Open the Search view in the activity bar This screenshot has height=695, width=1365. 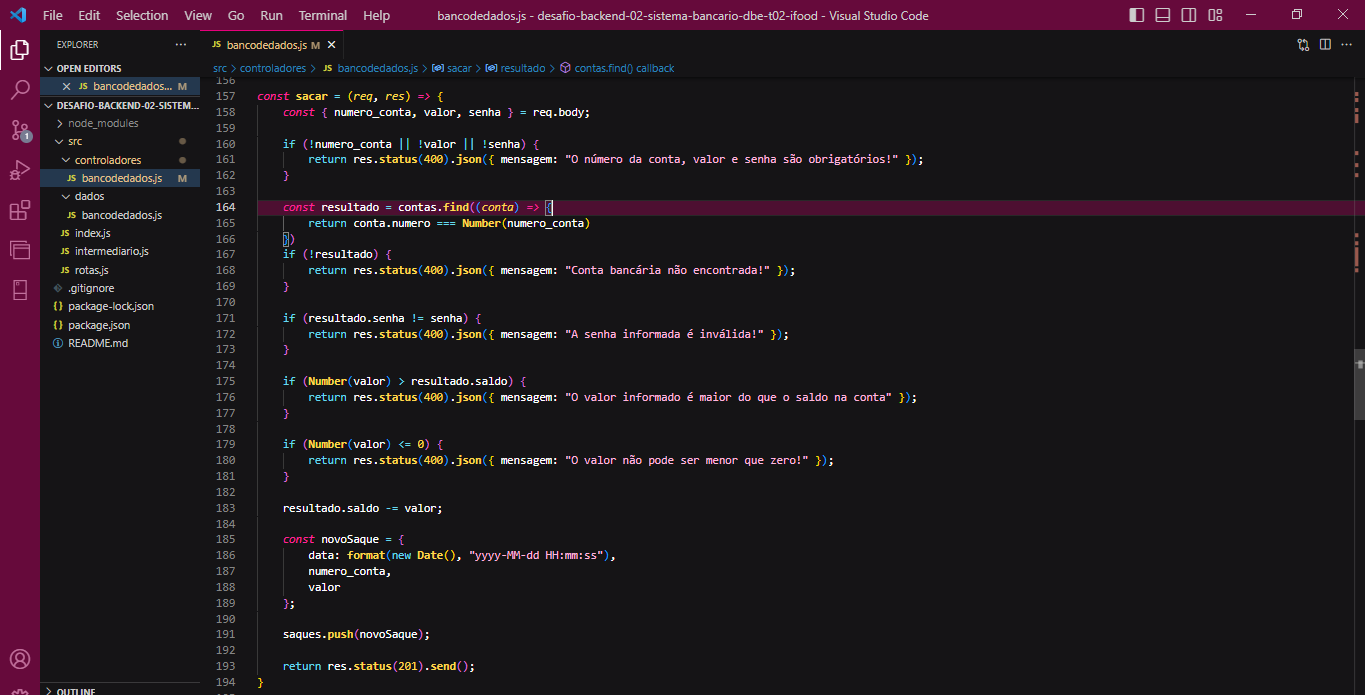pos(19,90)
